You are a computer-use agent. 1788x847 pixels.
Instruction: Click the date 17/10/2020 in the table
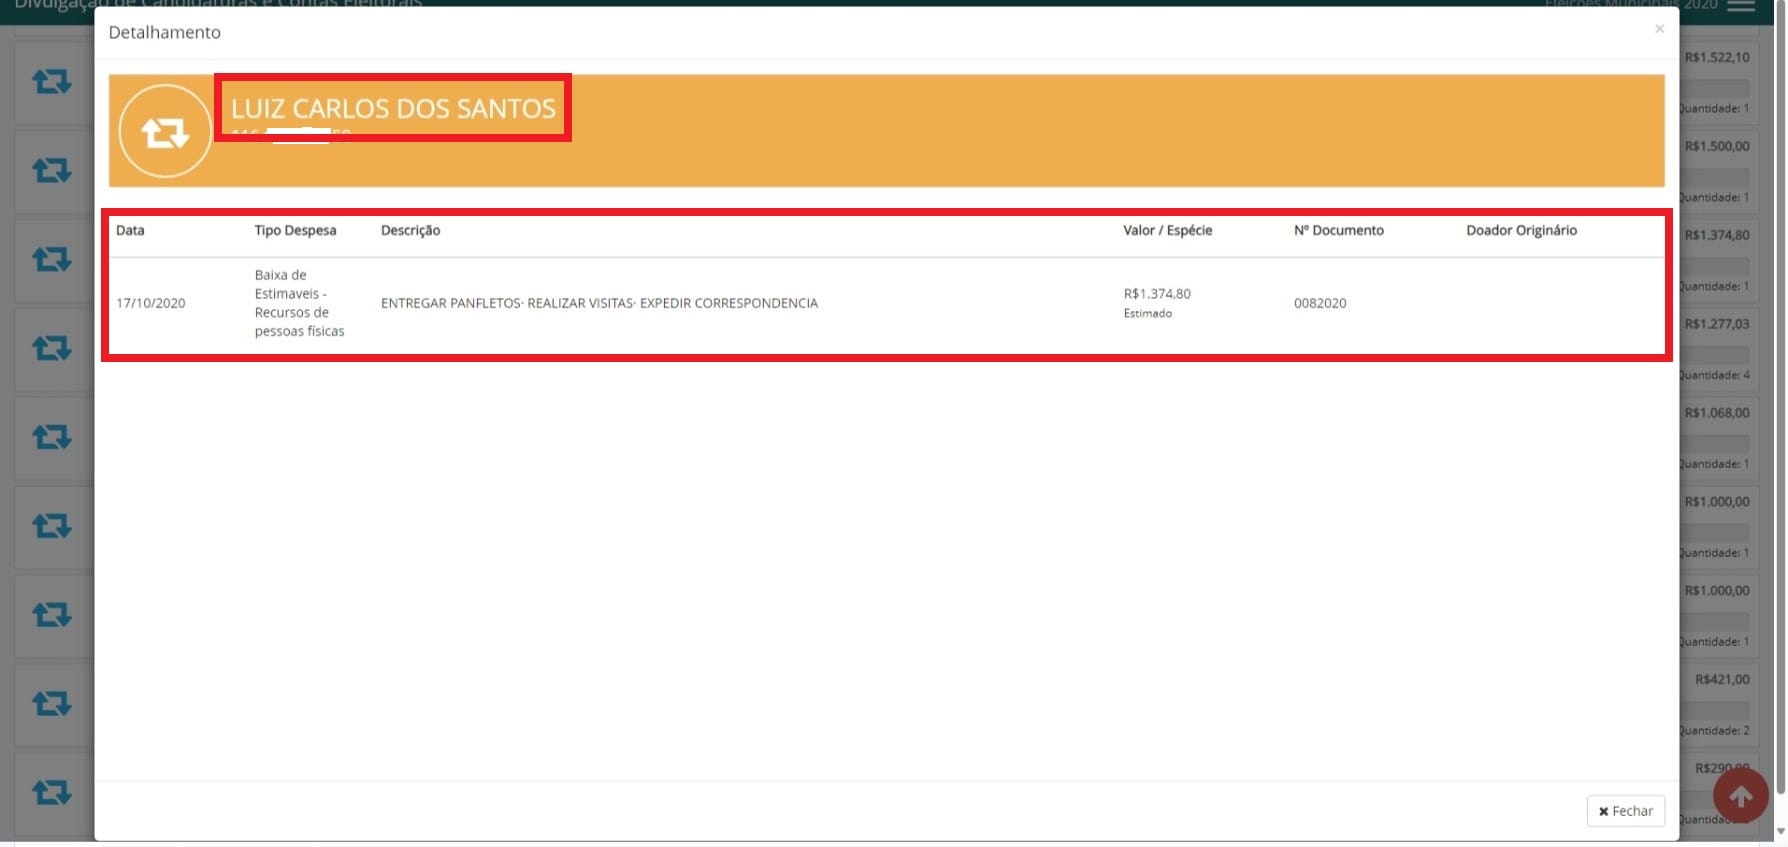[151, 303]
